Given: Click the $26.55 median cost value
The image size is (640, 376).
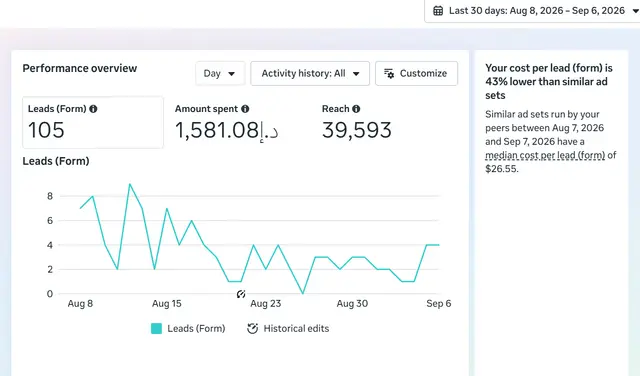Looking at the screenshot, I should [x=501, y=169].
